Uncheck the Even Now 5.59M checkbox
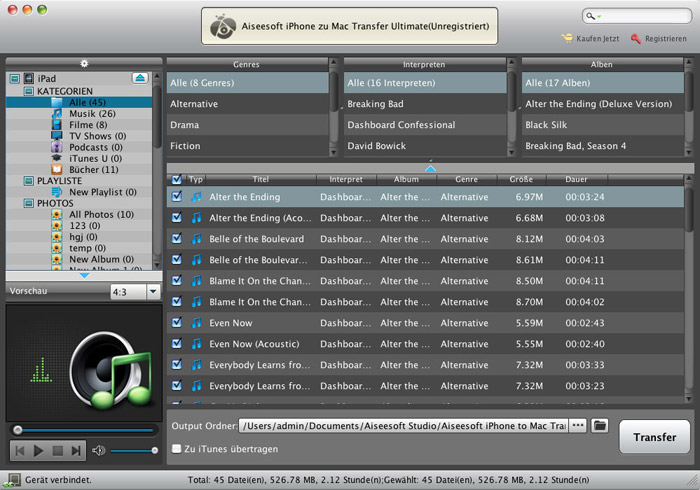 pyautogui.click(x=177, y=322)
